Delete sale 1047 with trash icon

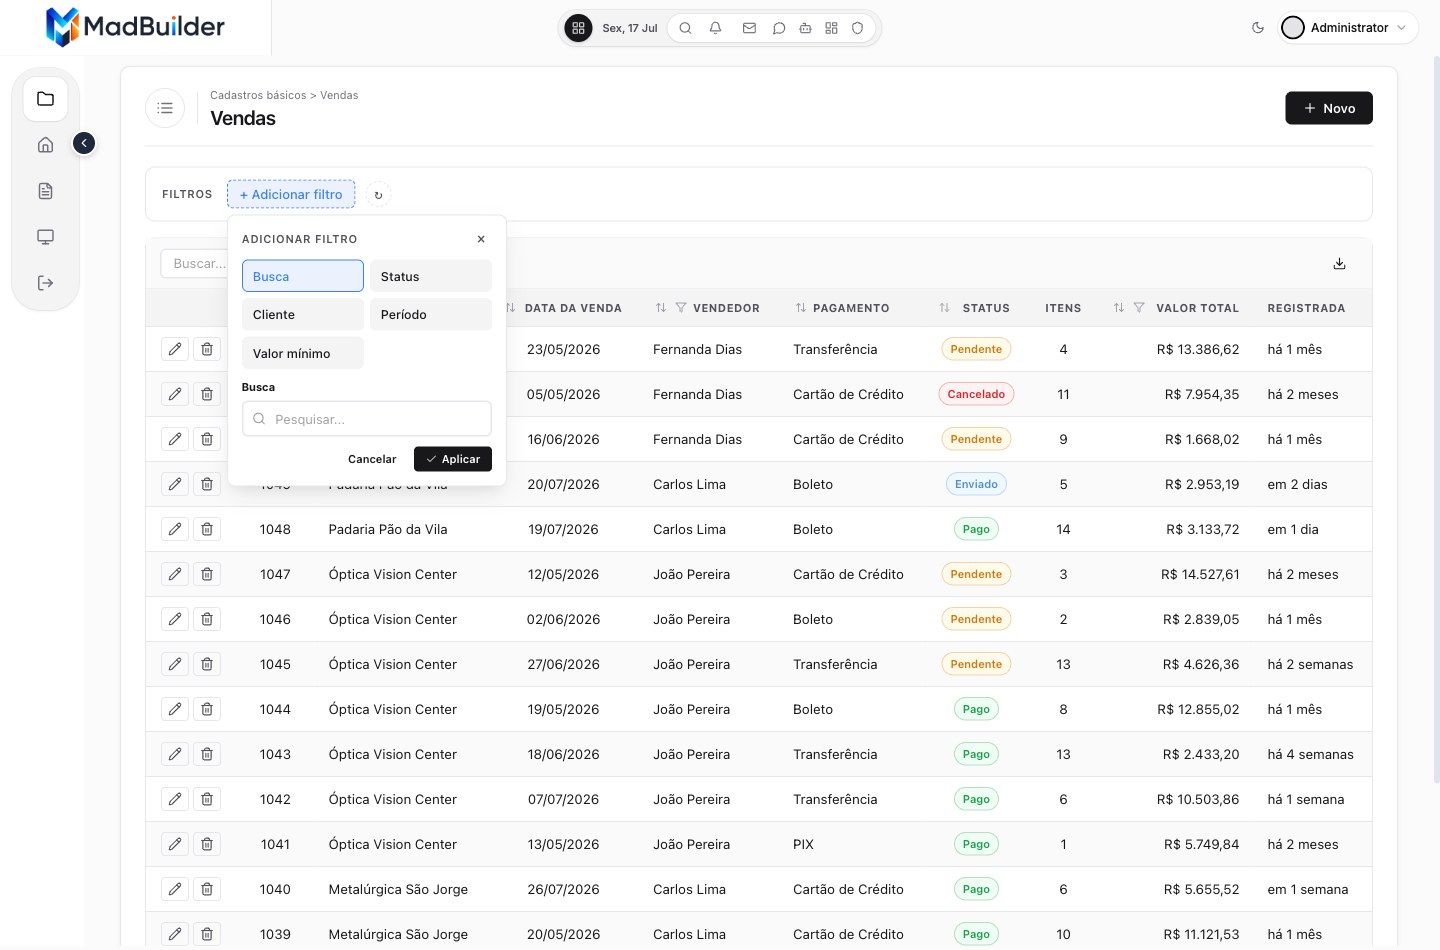(207, 574)
